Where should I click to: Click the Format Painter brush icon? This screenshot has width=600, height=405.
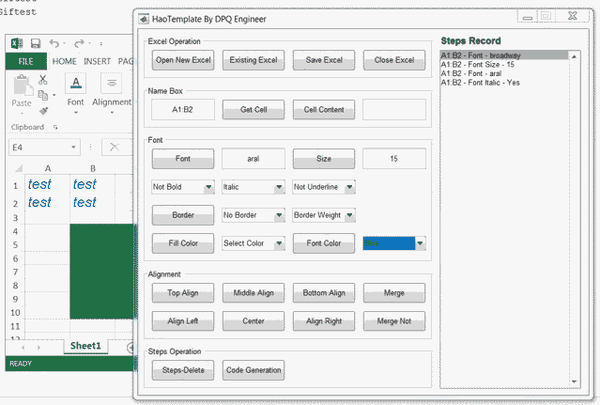44,111
